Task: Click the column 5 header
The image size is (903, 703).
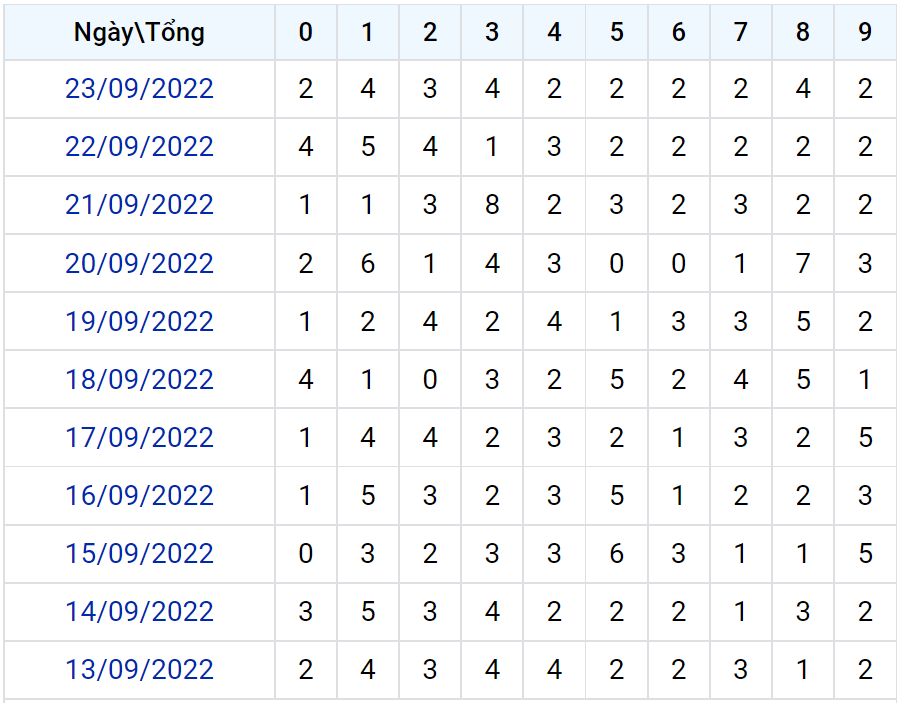Action: coord(616,33)
